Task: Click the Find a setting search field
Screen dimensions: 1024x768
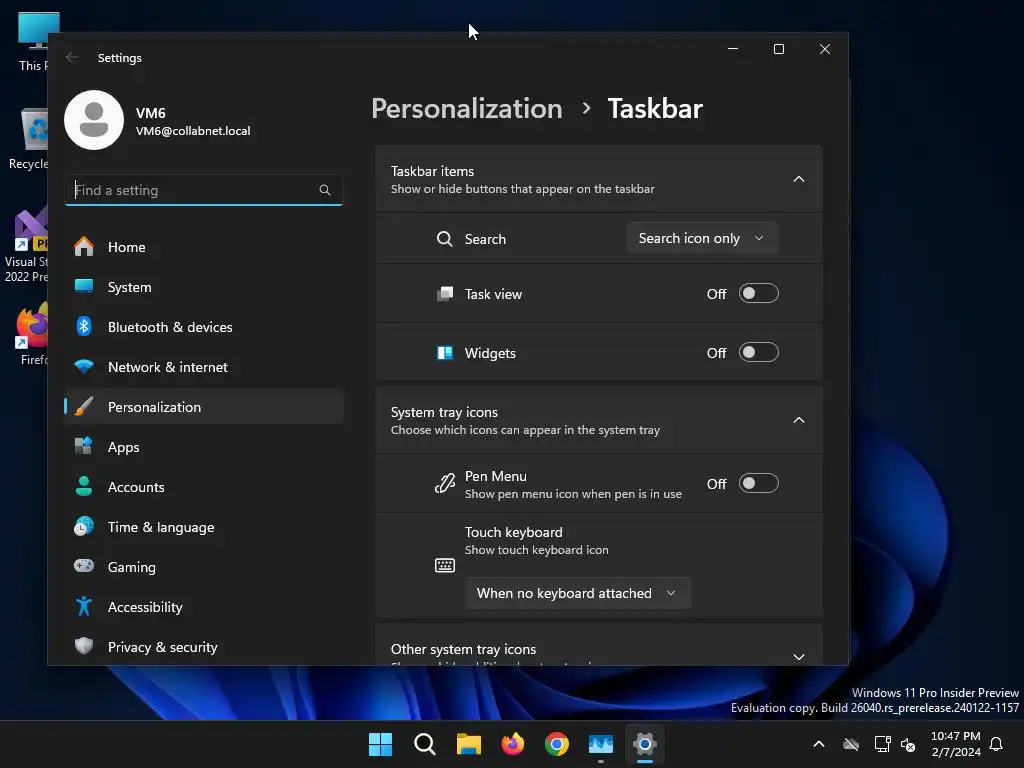Action: point(204,190)
